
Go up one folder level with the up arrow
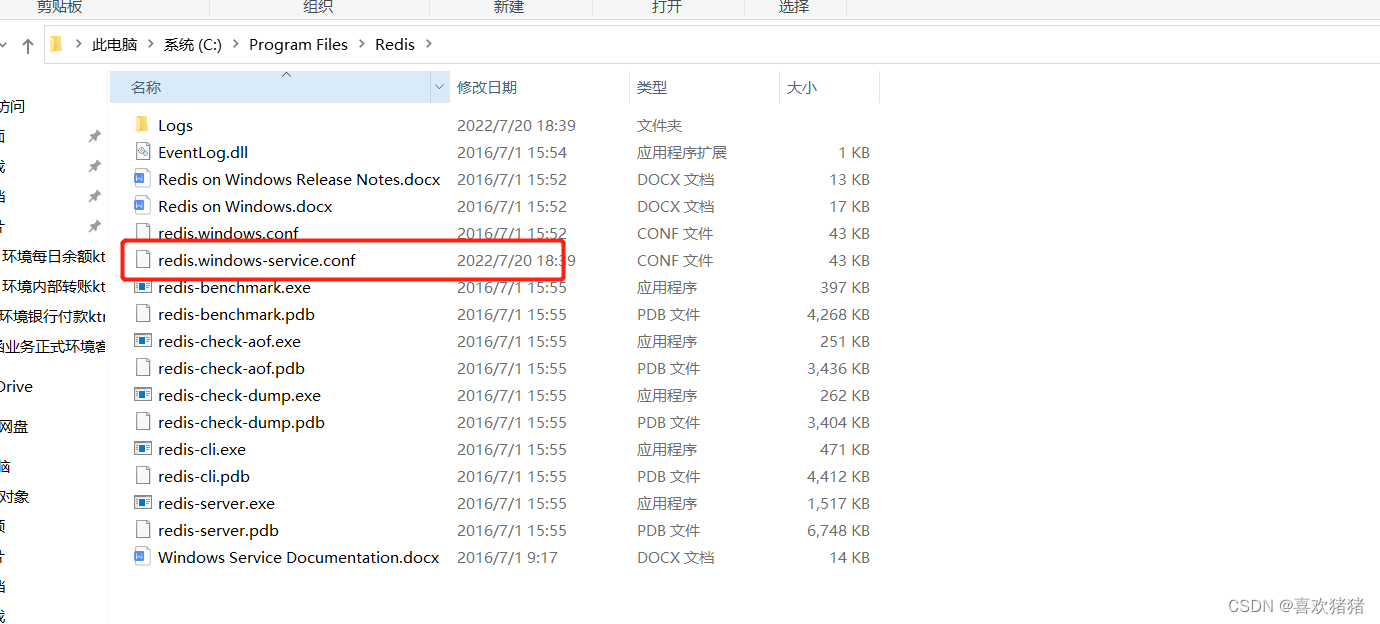point(28,45)
